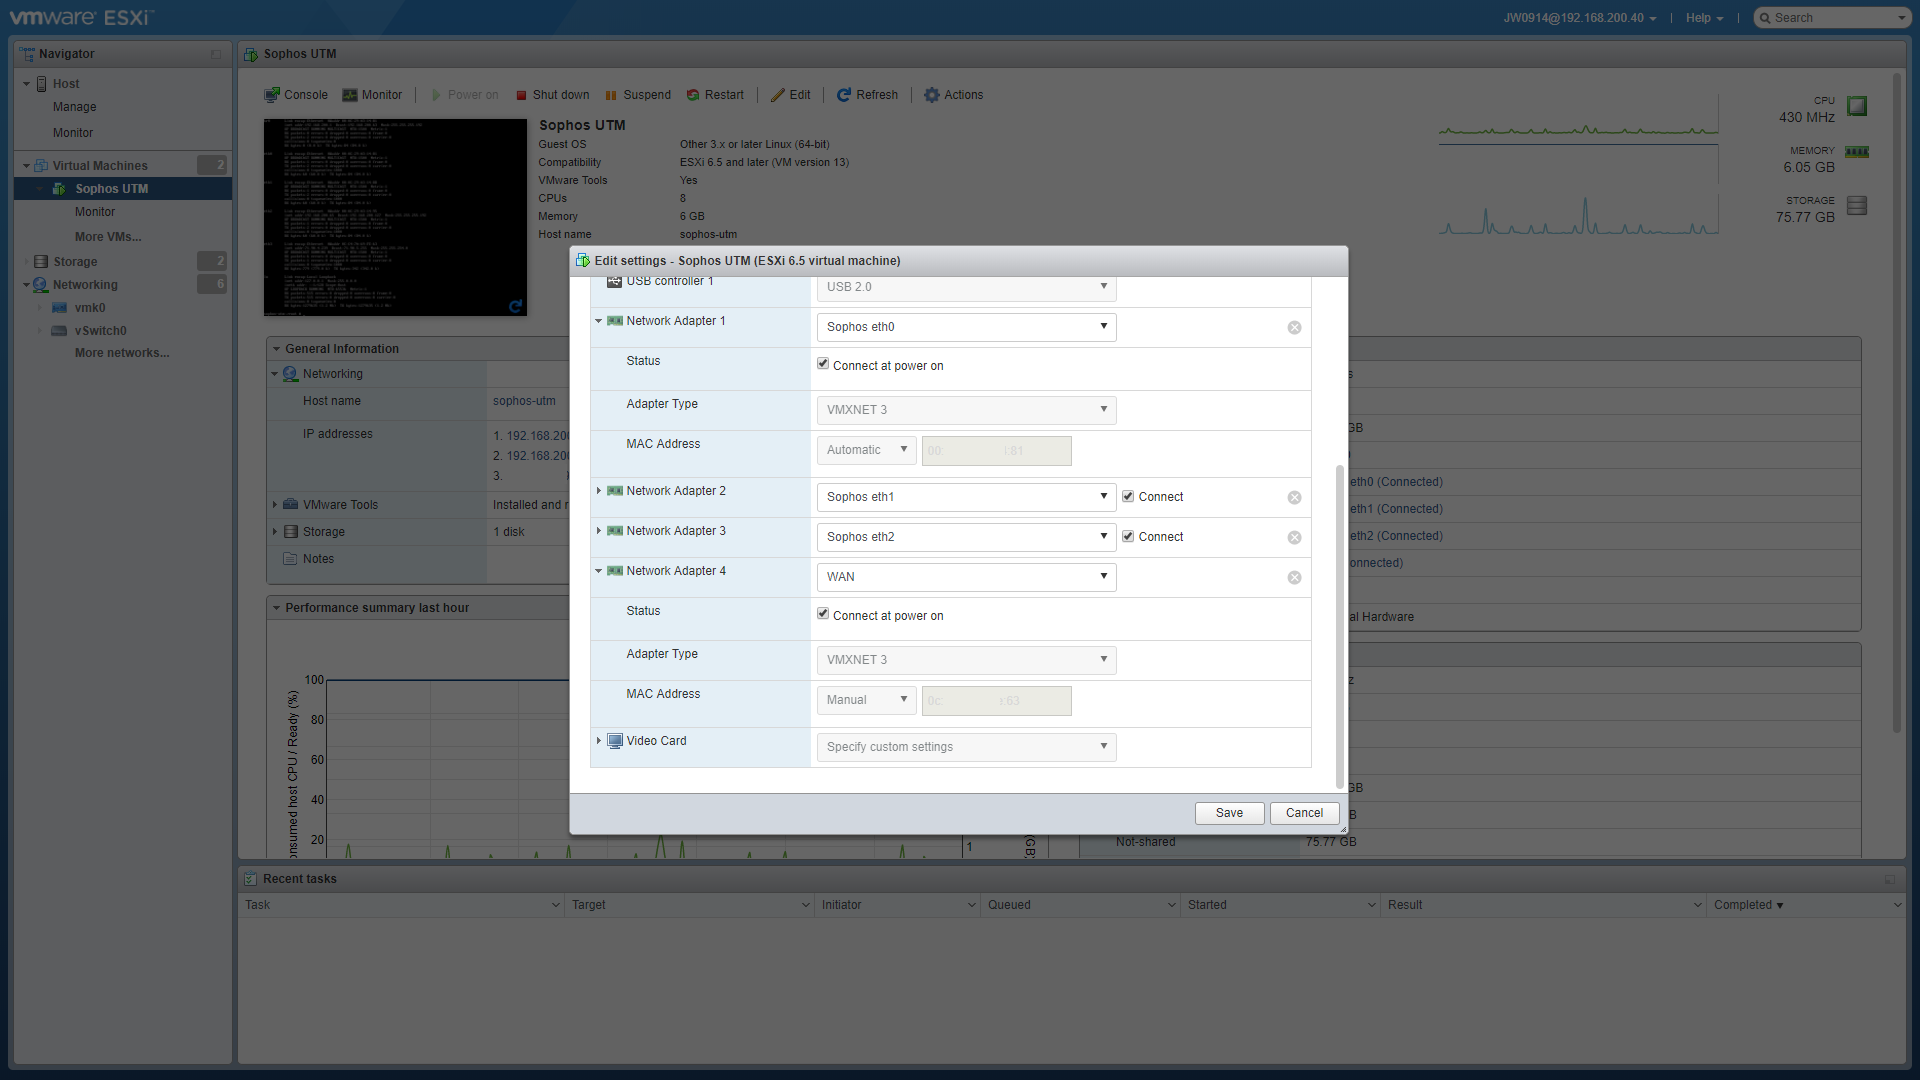Click the Edit pencil toolbar button

[x=790, y=95]
